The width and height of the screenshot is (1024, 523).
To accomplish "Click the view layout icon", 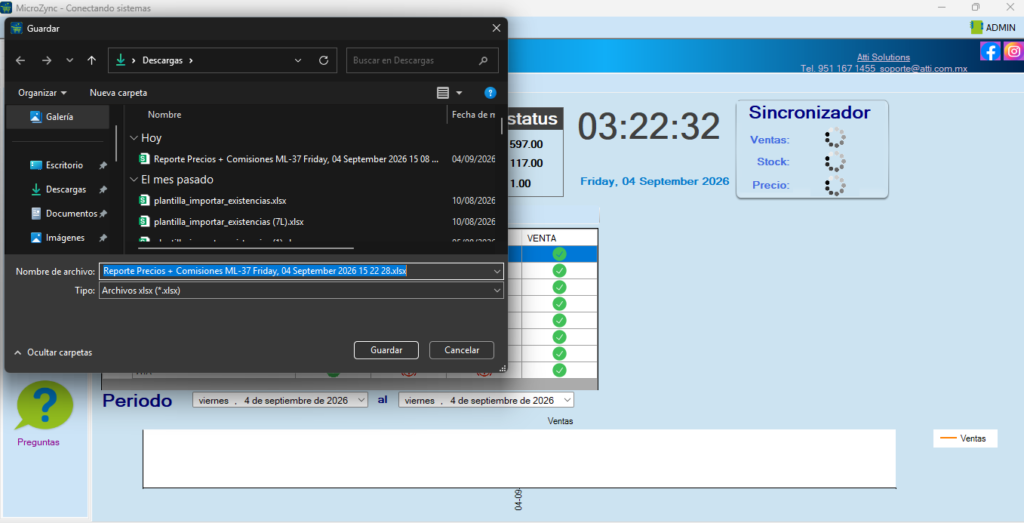I will 443,93.
